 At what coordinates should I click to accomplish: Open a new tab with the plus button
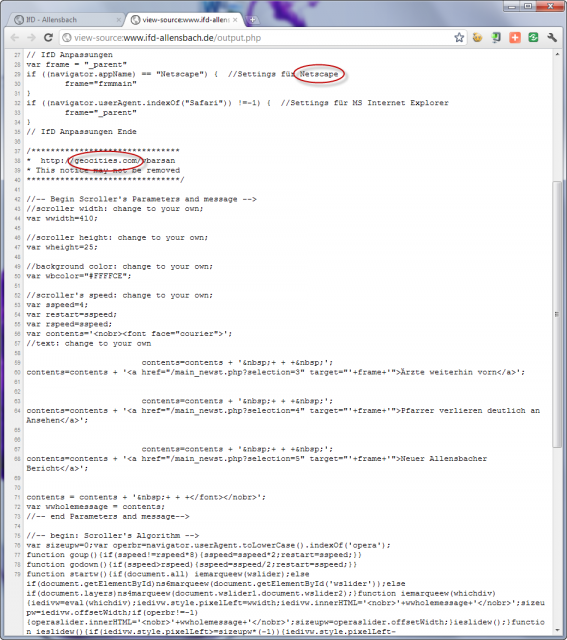click(x=252, y=20)
